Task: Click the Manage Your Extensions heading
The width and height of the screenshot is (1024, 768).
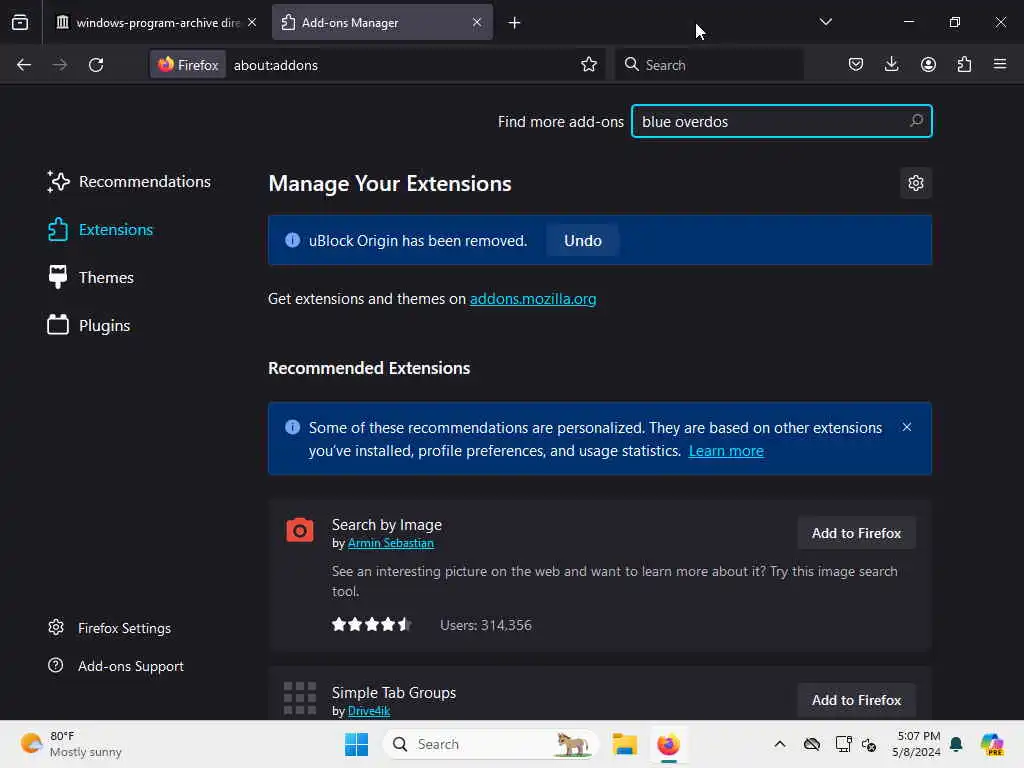Action: pyautogui.click(x=390, y=184)
